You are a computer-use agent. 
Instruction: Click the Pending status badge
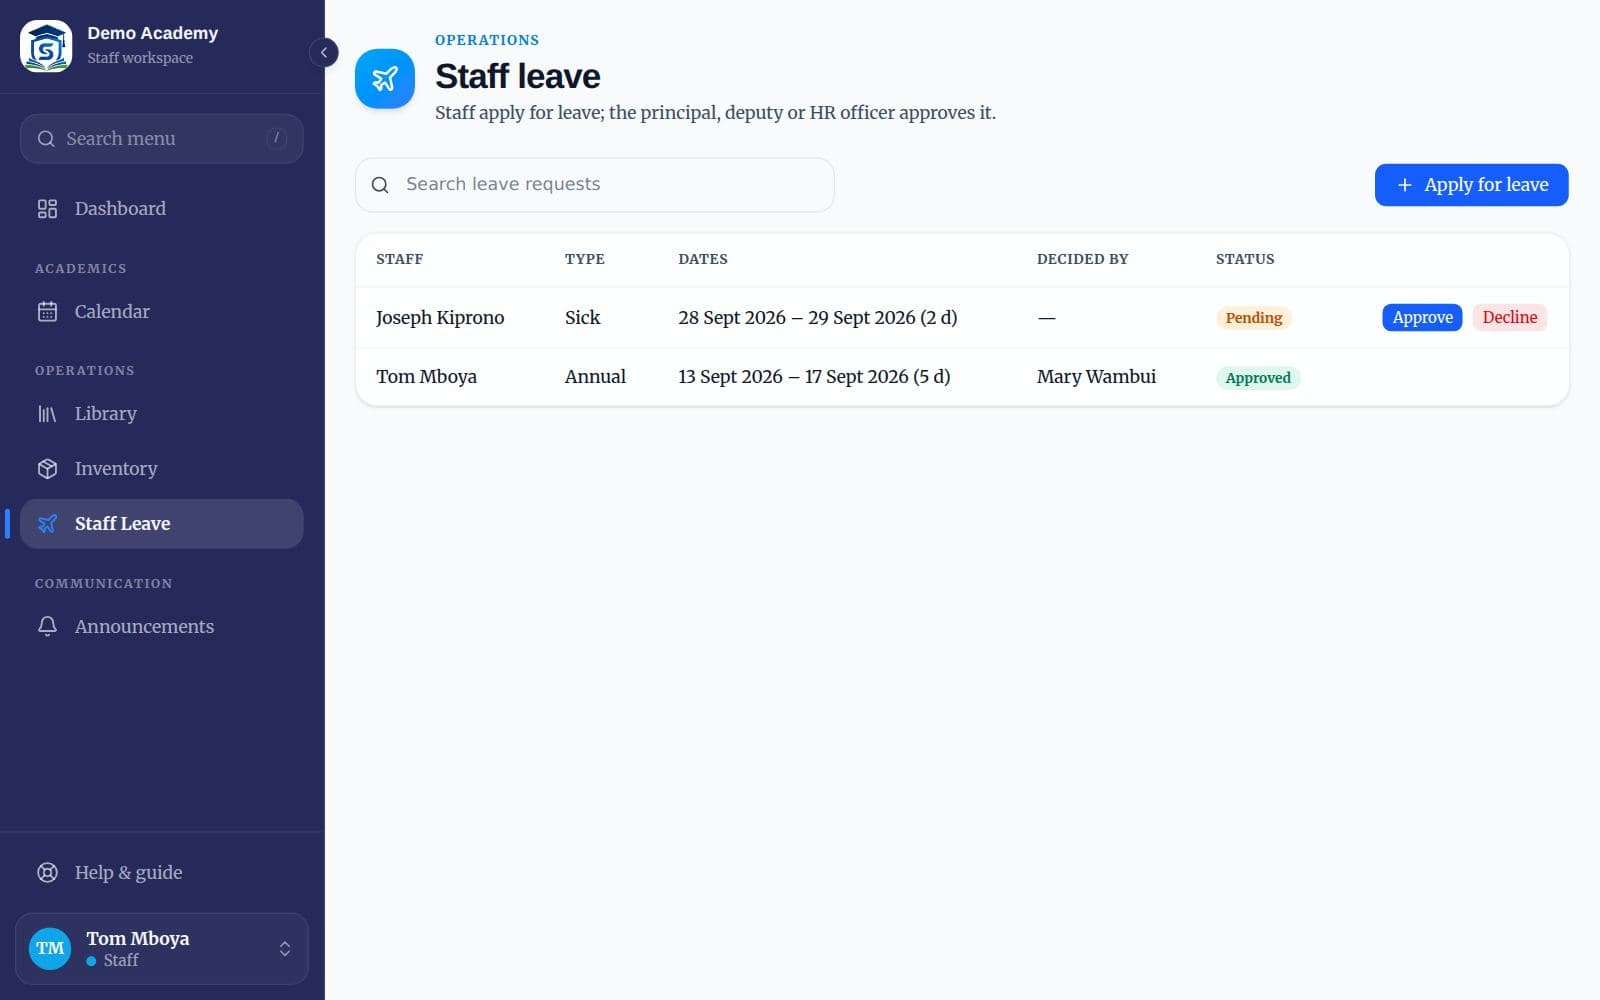(x=1254, y=318)
